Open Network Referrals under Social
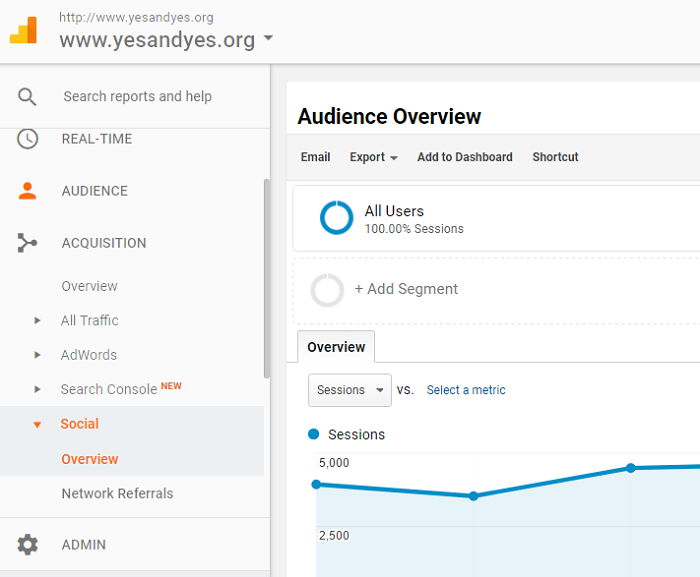Screen dimensions: 700x577 [117, 493]
